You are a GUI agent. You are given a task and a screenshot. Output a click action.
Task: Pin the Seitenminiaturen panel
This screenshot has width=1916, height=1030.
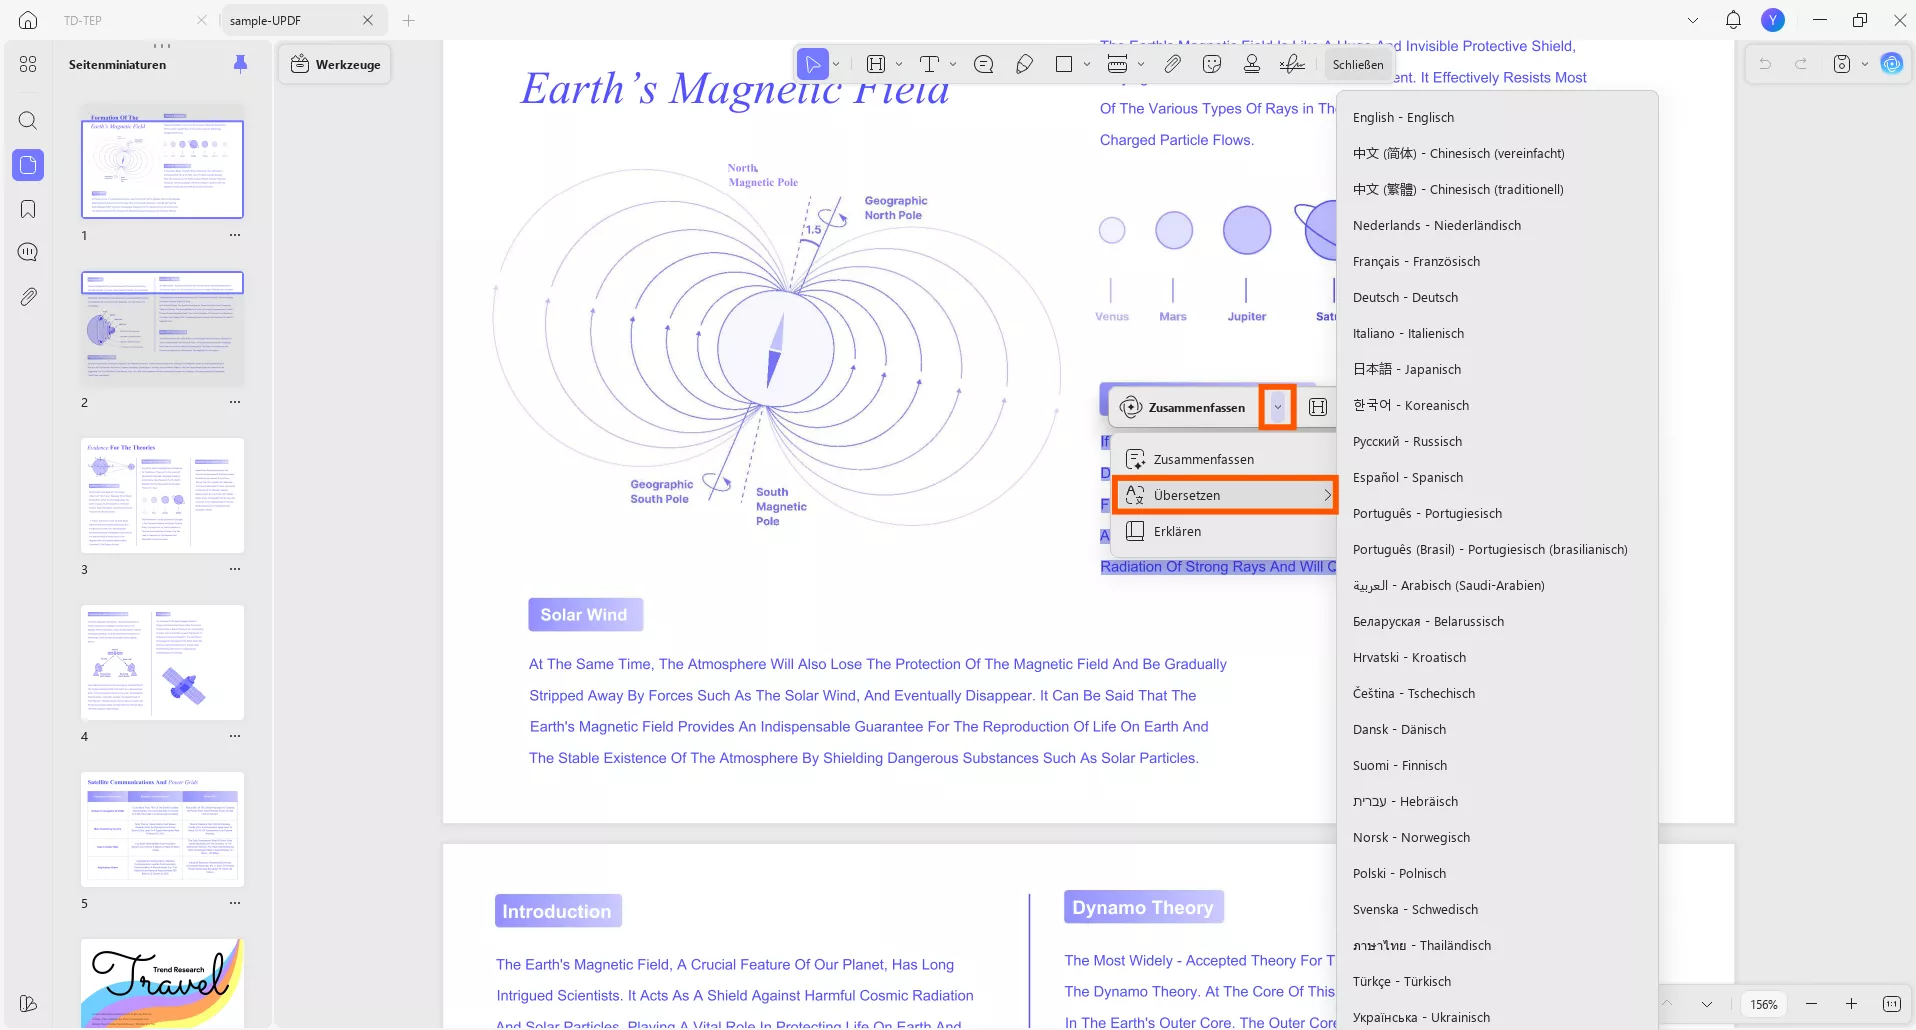coord(240,64)
